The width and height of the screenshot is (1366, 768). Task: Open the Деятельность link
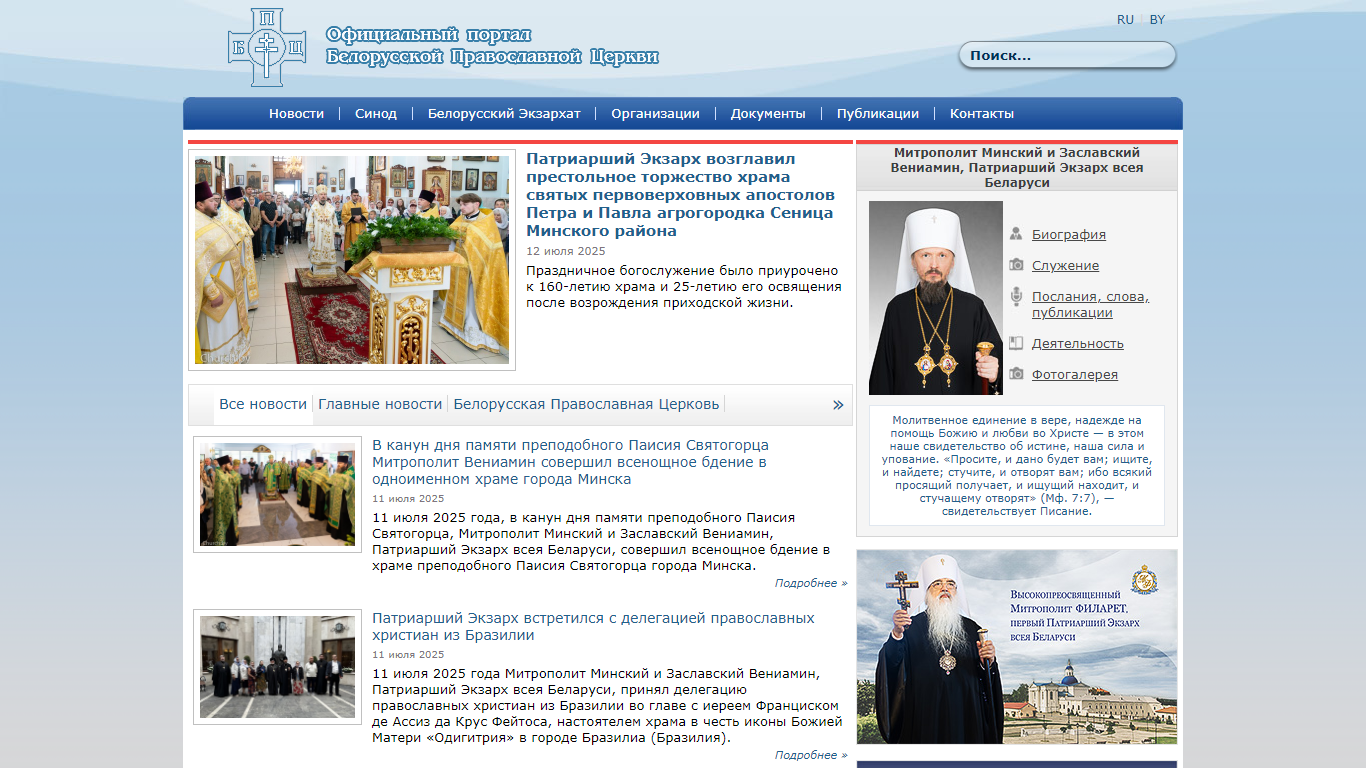click(1078, 343)
